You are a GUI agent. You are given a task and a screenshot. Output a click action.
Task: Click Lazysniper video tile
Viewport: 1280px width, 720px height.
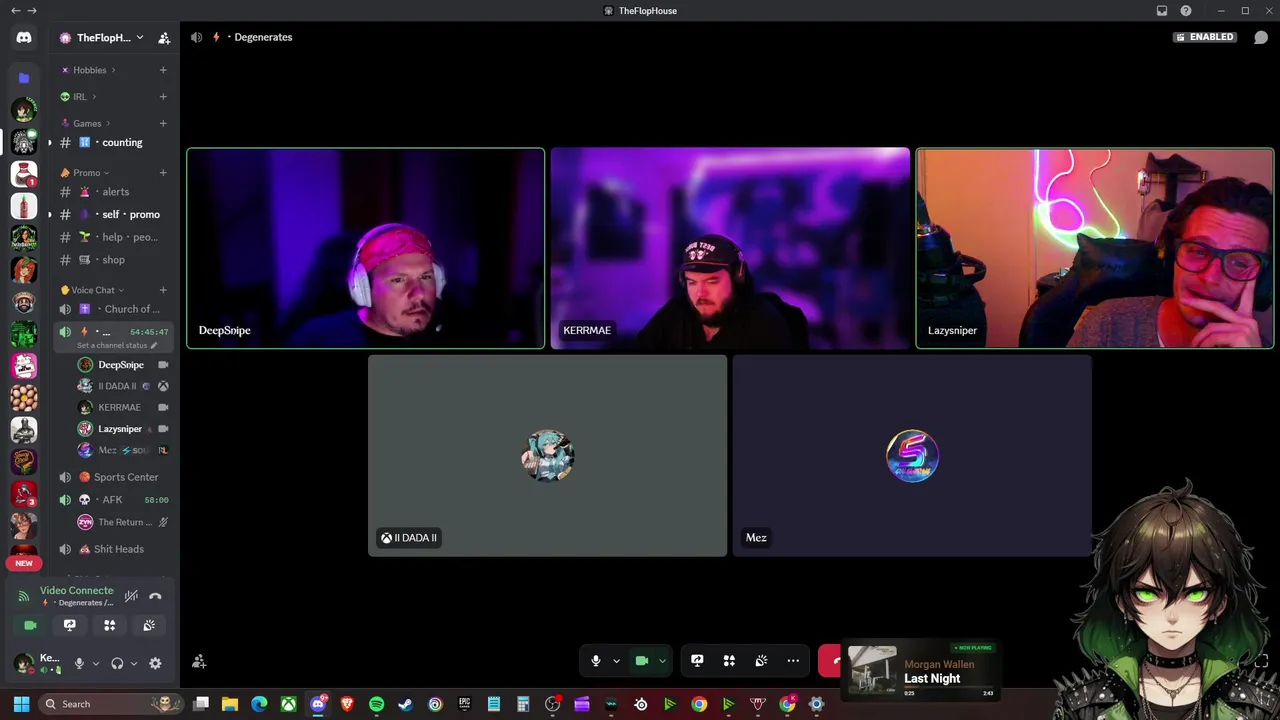(1095, 248)
